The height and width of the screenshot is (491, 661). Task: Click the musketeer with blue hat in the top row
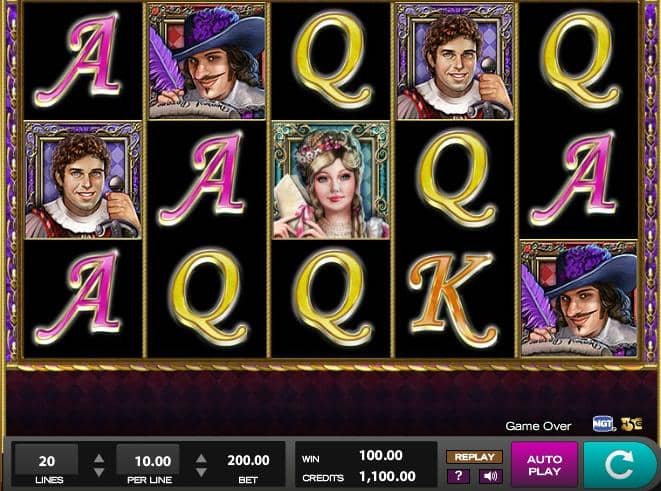[207, 62]
